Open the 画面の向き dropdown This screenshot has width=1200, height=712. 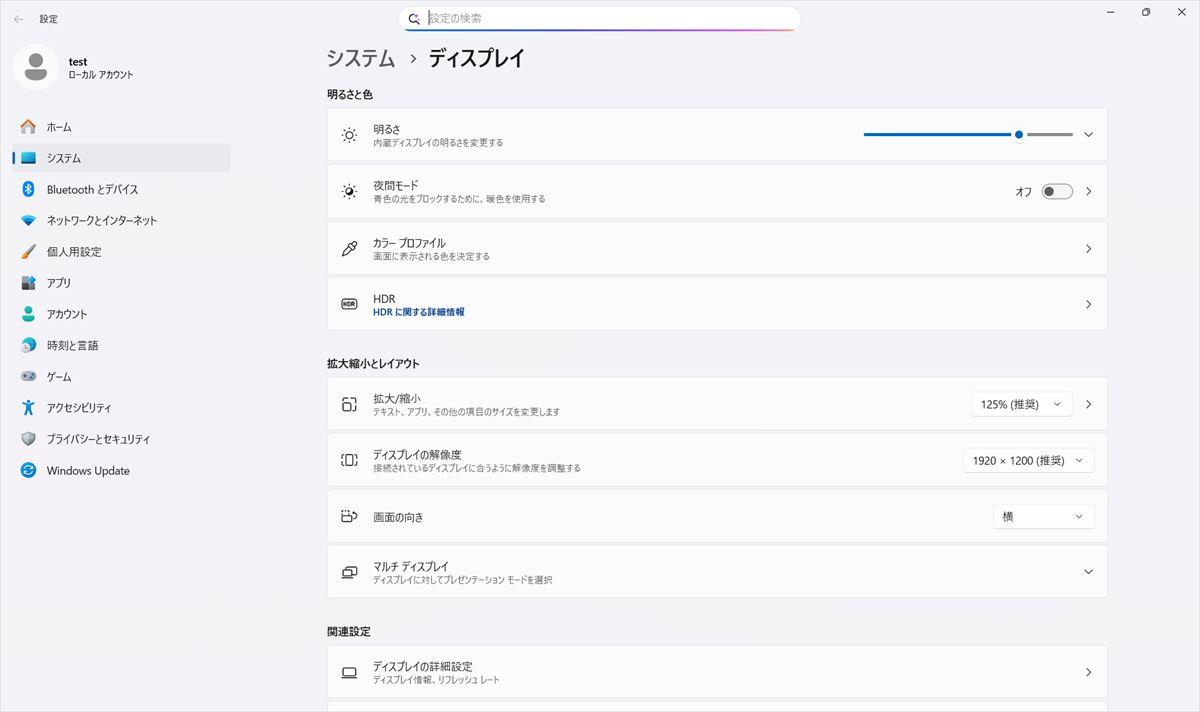pyautogui.click(x=1043, y=517)
